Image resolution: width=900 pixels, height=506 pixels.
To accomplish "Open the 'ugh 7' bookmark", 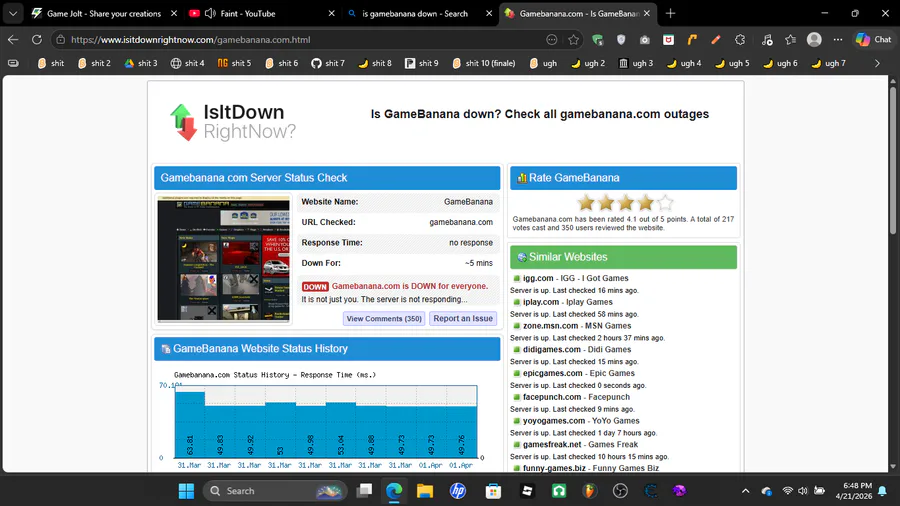I will [x=828, y=63].
